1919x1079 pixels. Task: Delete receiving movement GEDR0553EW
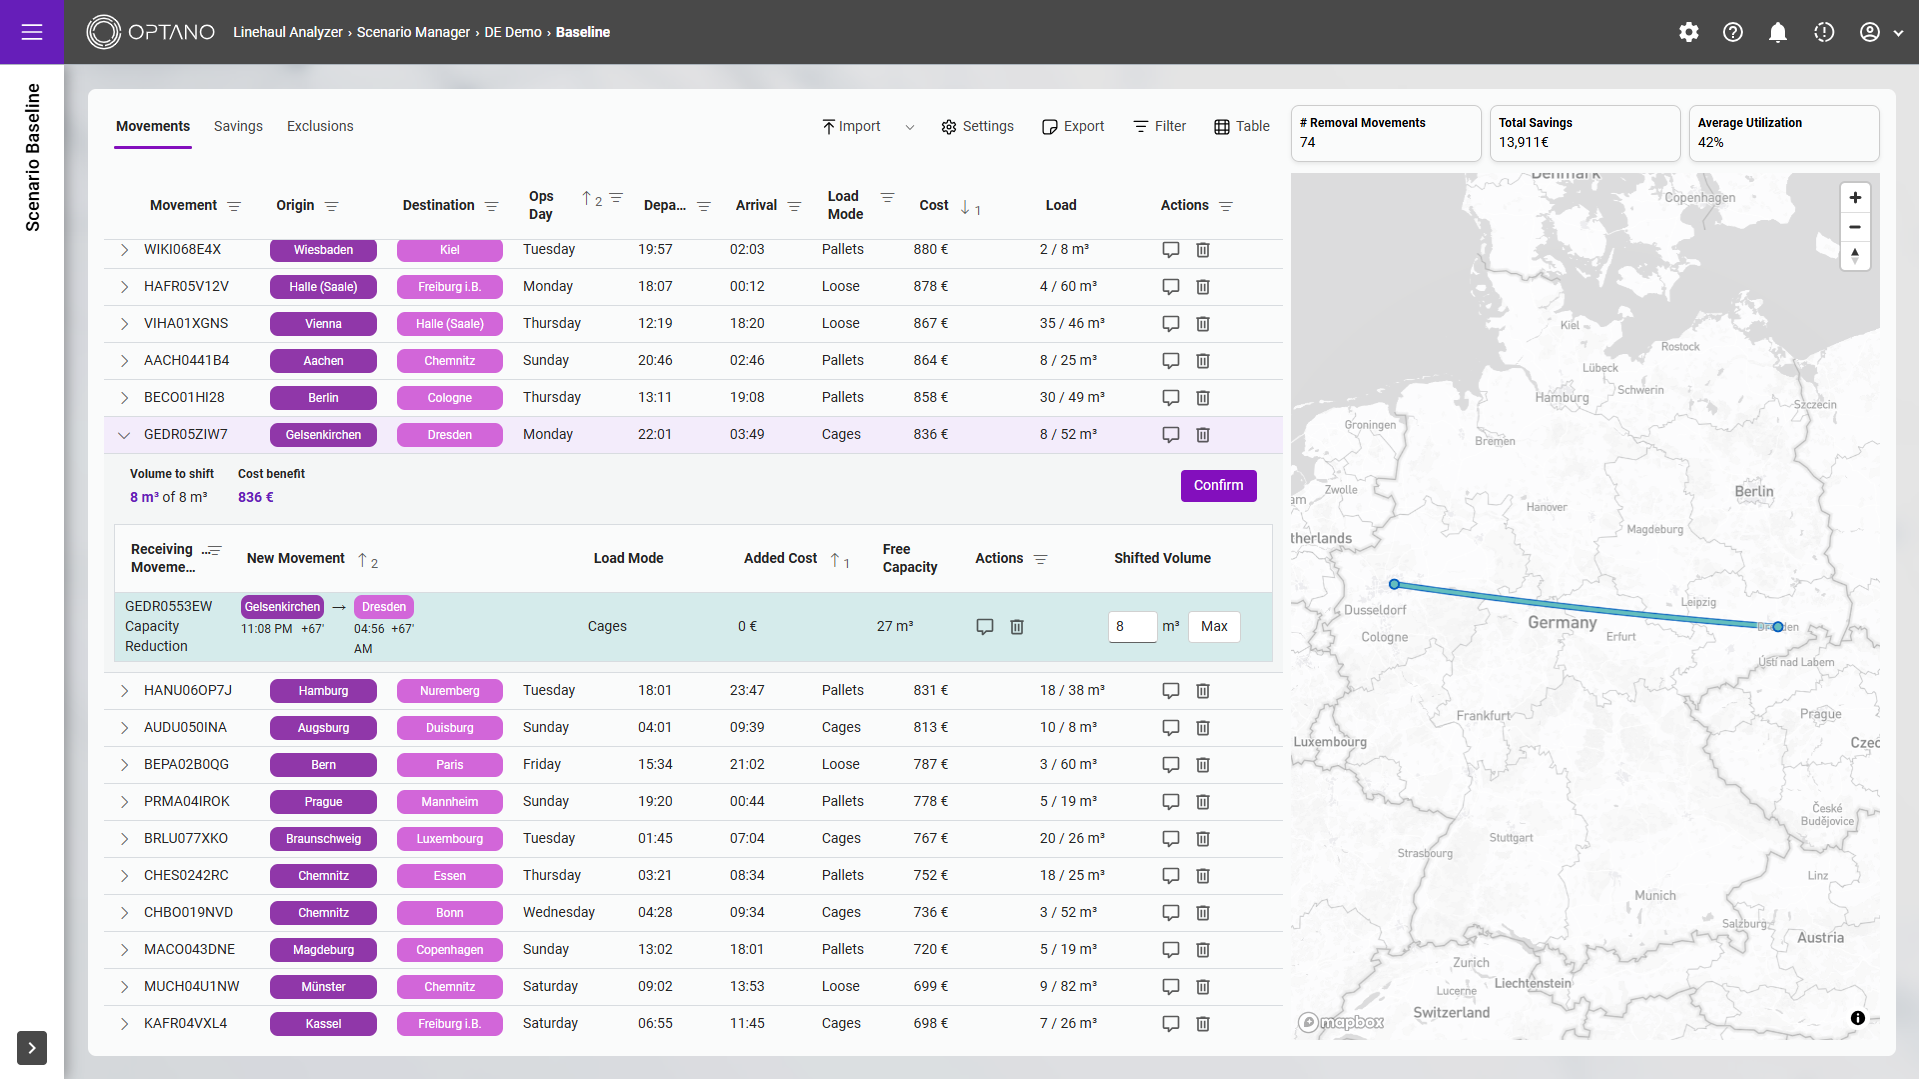tap(1017, 627)
